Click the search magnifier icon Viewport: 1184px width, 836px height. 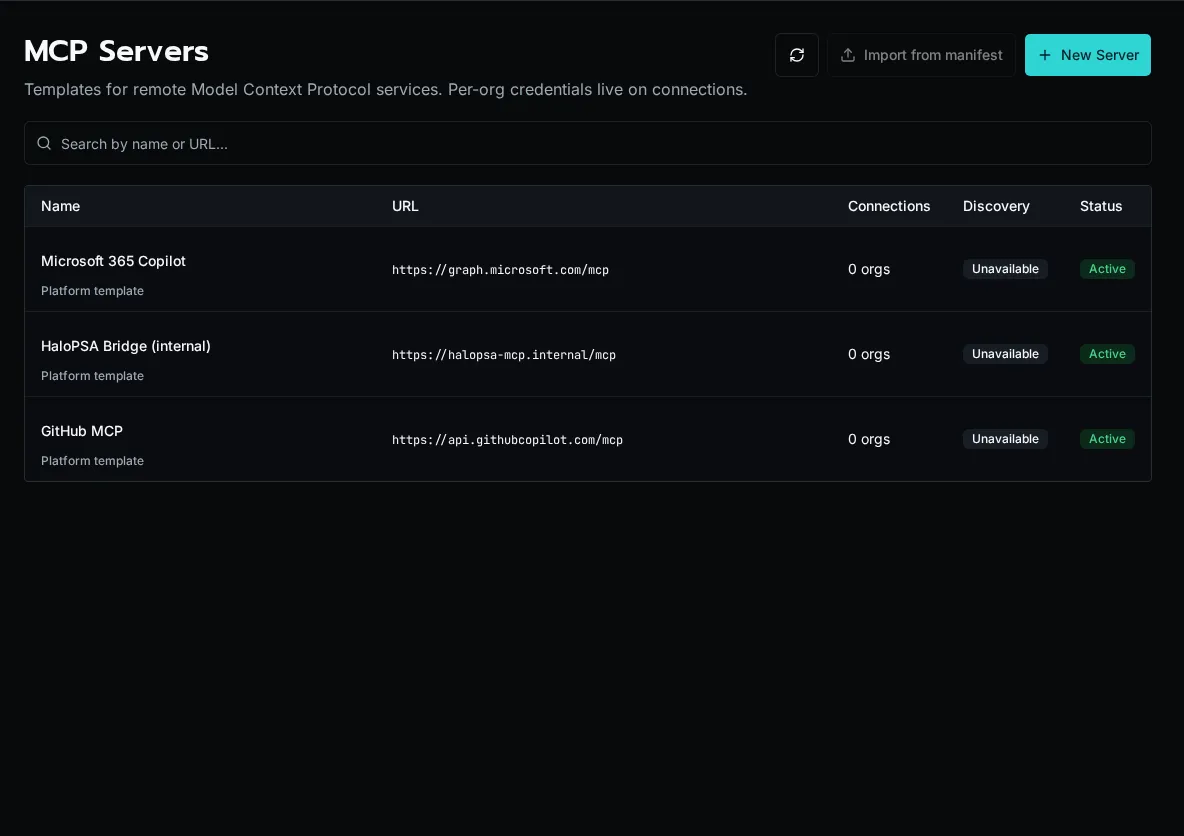(44, 143)
